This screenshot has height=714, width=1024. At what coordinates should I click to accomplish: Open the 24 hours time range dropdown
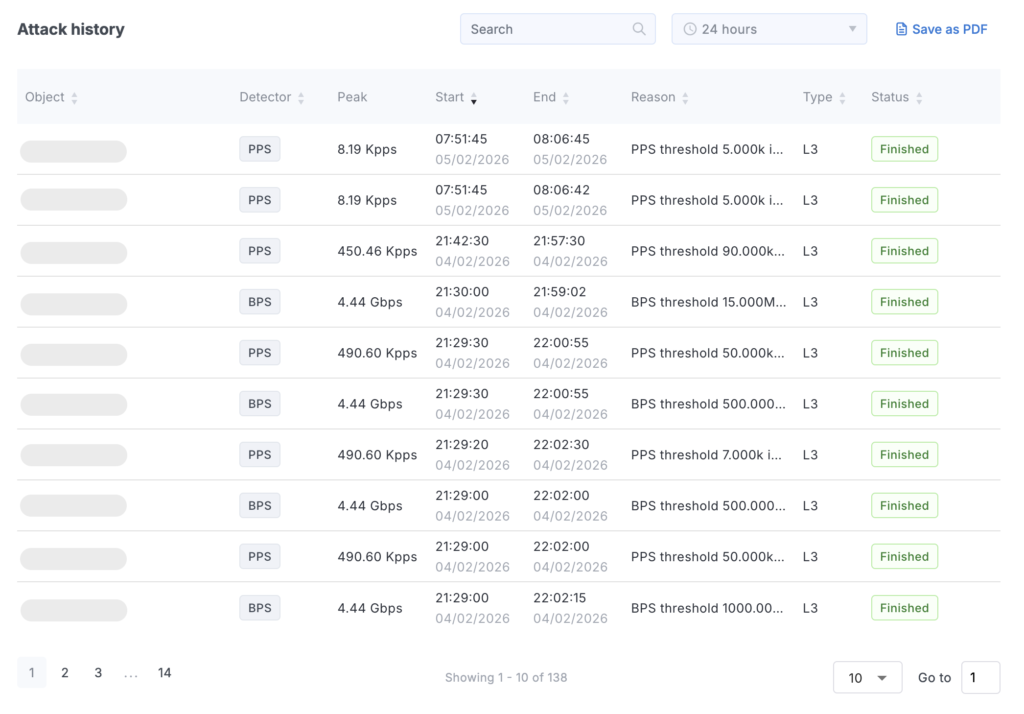pos(769,29)
